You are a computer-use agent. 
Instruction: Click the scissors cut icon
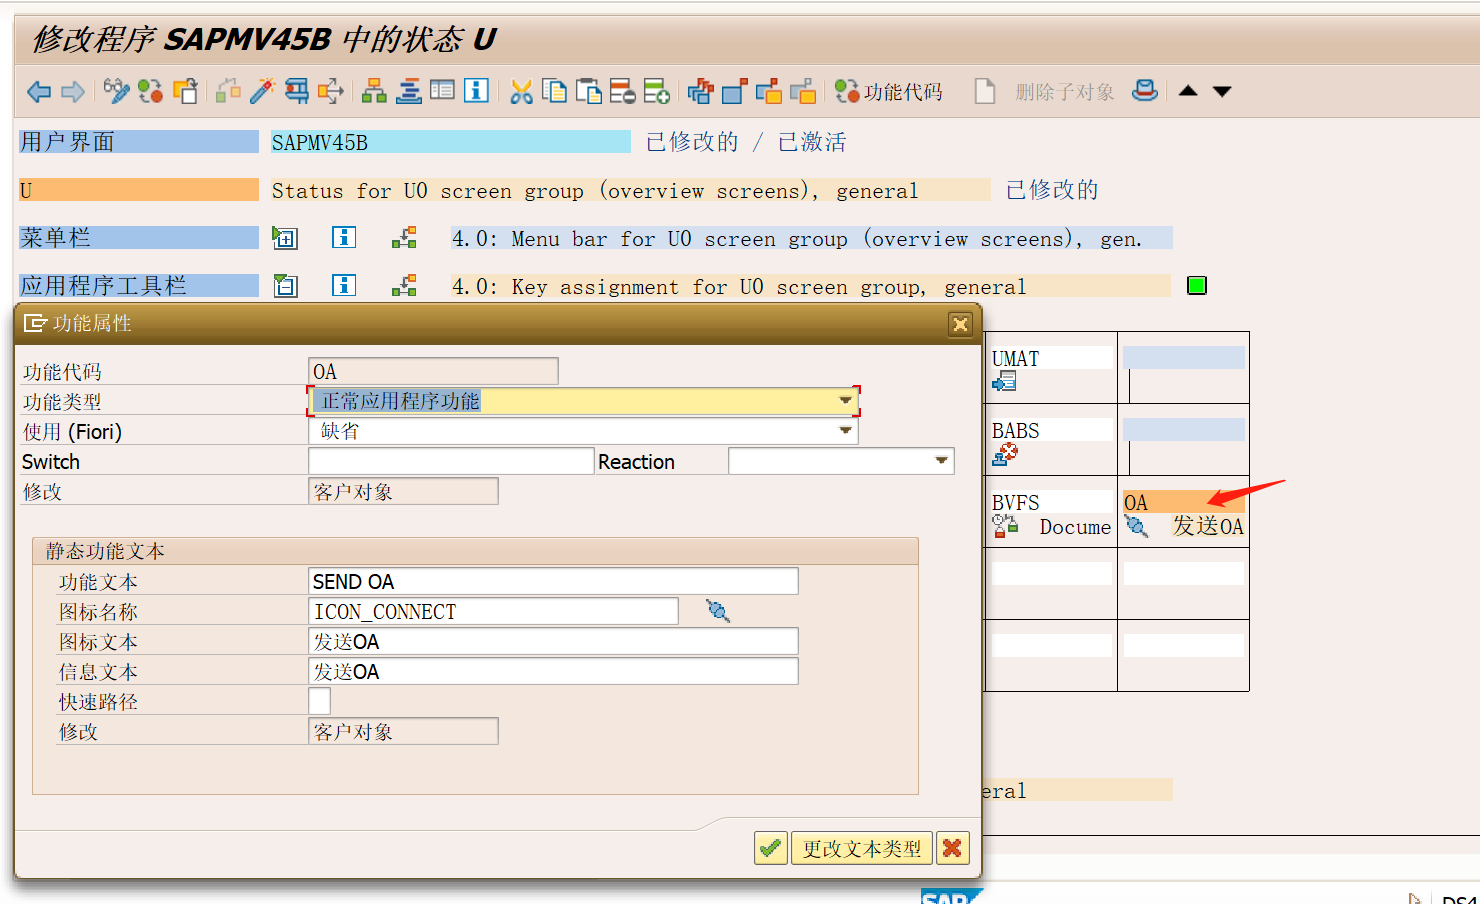tap(521, 92)
